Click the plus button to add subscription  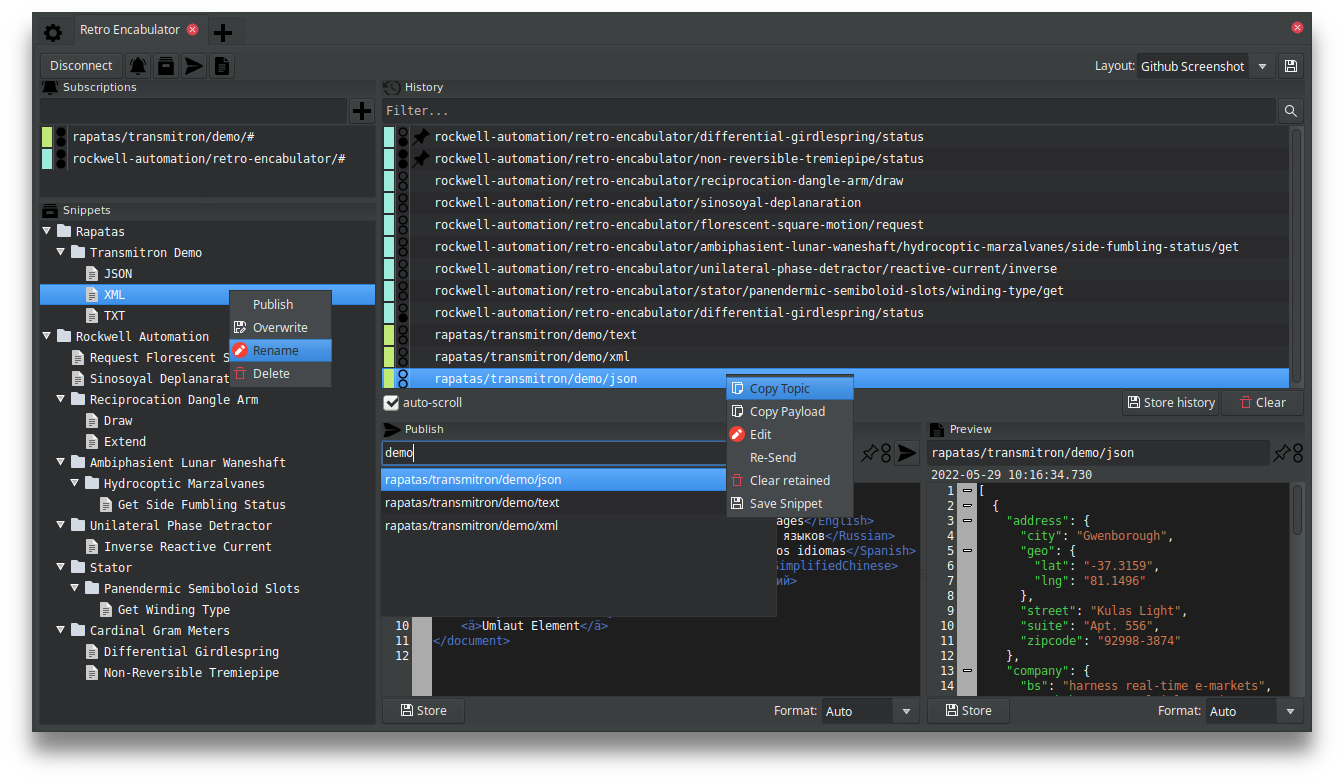pyautogui.click(x=362, y=111)
